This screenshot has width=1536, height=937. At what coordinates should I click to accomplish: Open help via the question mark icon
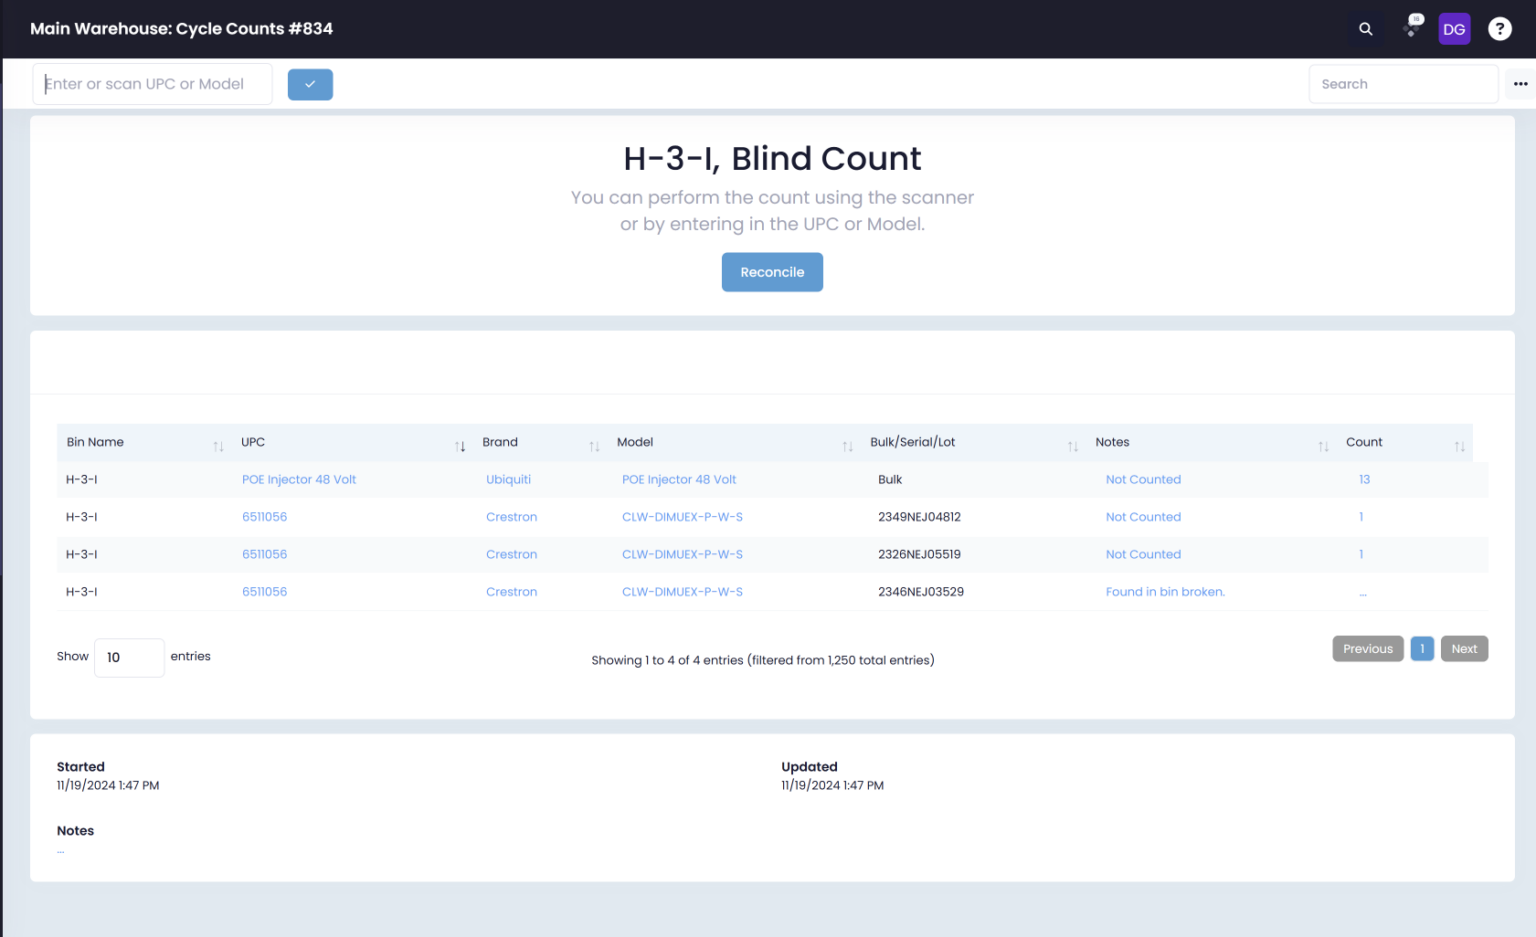[1500, 29]
